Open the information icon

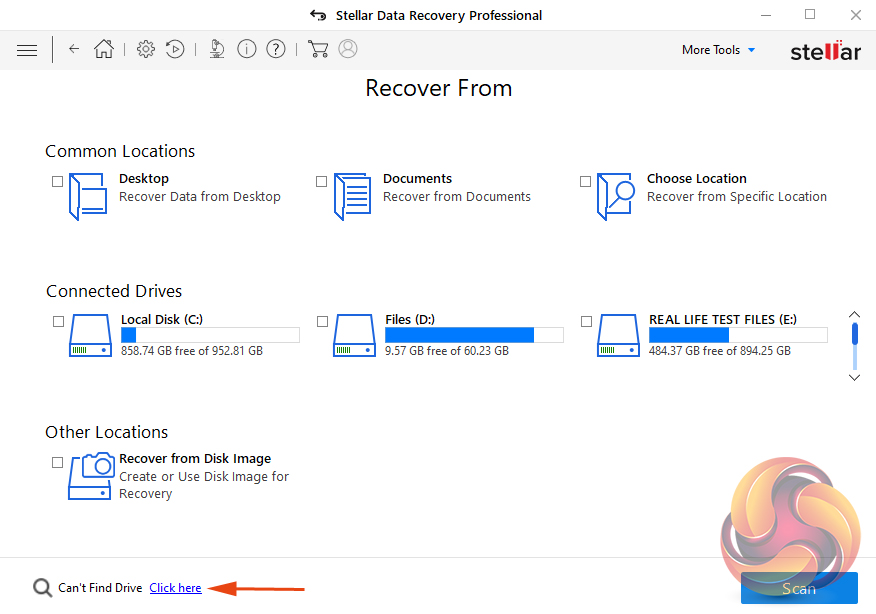pyautogui.click(x=246, y=49)
